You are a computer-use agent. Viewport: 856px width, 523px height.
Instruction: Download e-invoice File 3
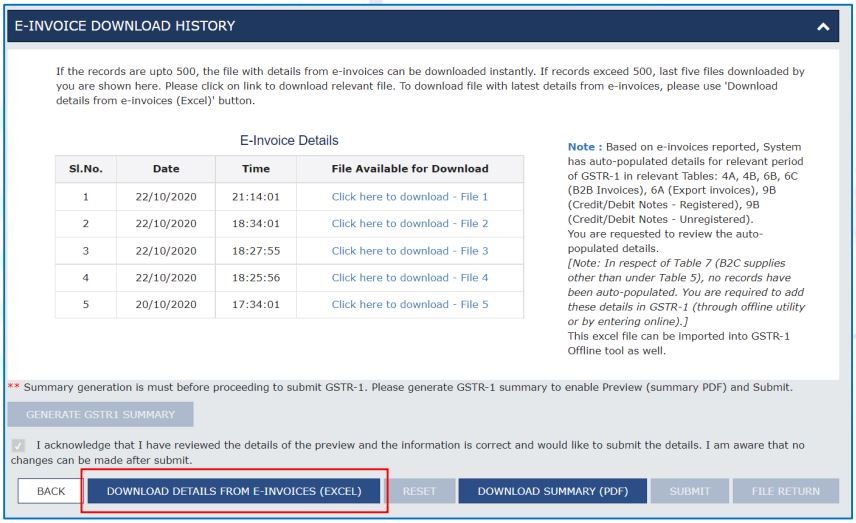coord(409,251)
